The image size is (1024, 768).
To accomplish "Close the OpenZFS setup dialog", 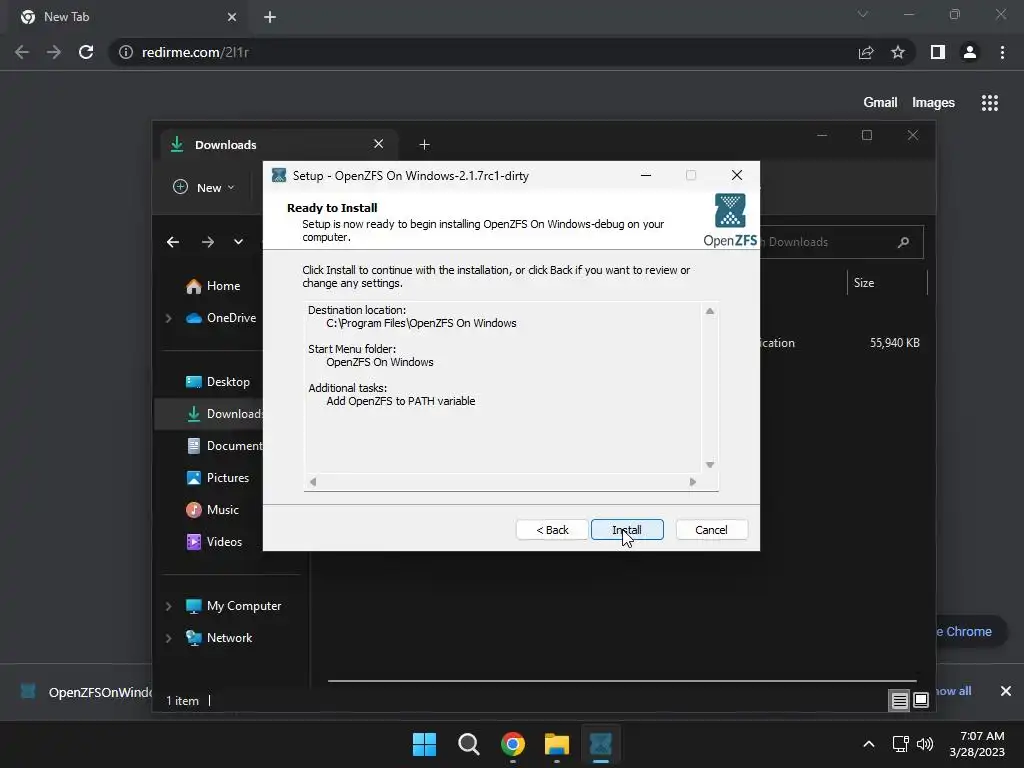I will 737,175.
